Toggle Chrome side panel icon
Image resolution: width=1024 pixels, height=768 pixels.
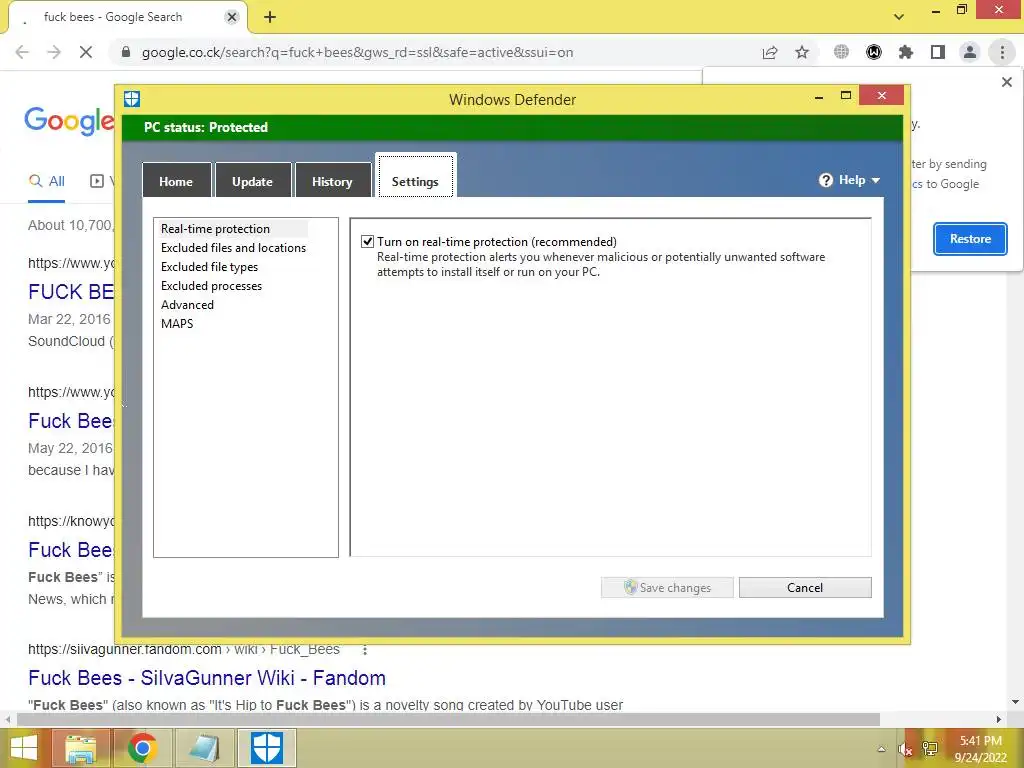(938, 52)
